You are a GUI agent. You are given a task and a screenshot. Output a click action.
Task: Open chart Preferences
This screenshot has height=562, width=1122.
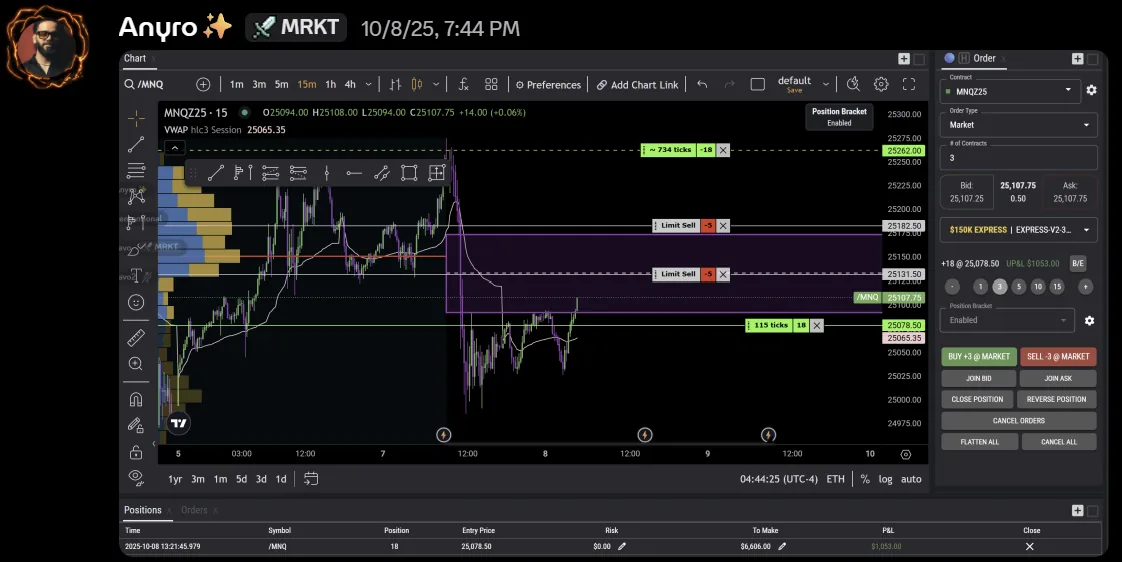548,84
